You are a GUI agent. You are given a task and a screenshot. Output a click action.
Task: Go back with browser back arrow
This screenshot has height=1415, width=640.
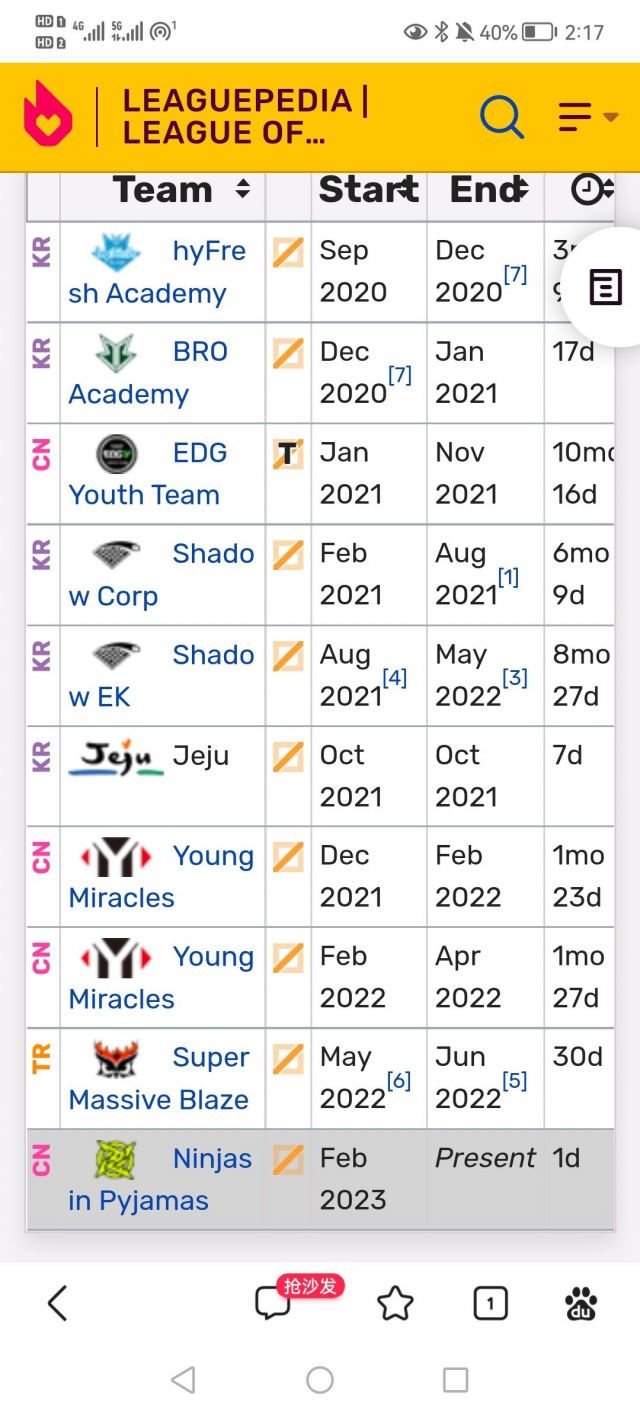[58, 1303]
